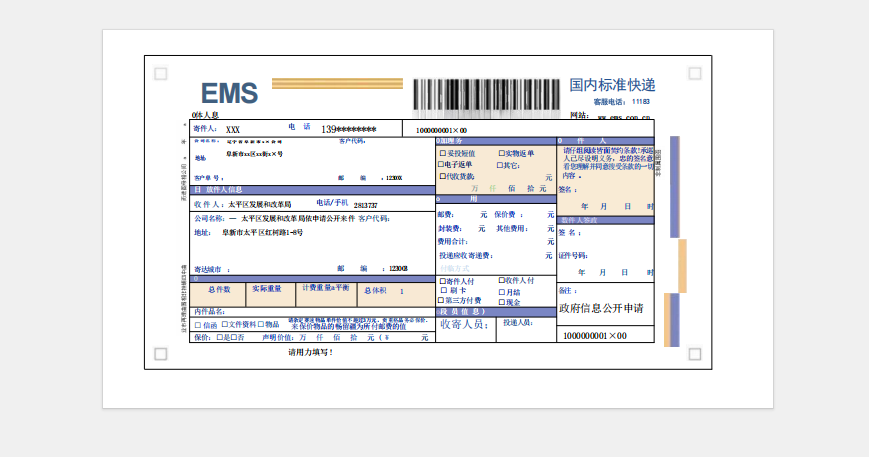Screen dimensions: 869x457
Task: Tick the 现金 payment checkbox
Action: pyautogui.click(x=502, y=302)
